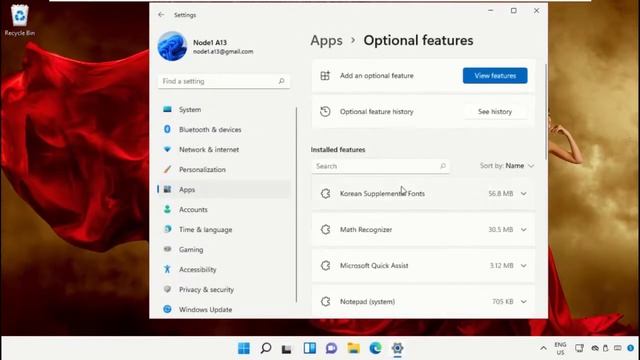This screenshot has width=640, height=360.
Task: Open Time & language category
Action: click(224, 229)
